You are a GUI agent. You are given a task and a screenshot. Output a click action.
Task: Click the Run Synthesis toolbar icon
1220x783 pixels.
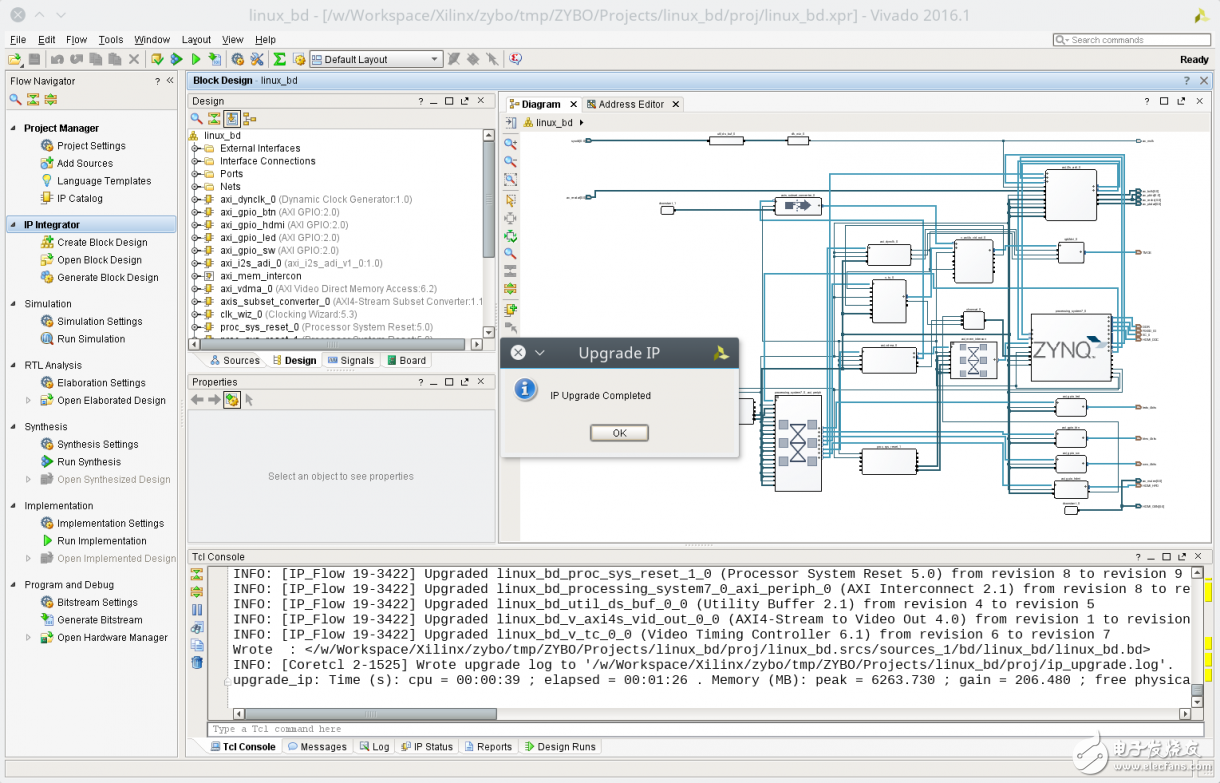(177, 60)
